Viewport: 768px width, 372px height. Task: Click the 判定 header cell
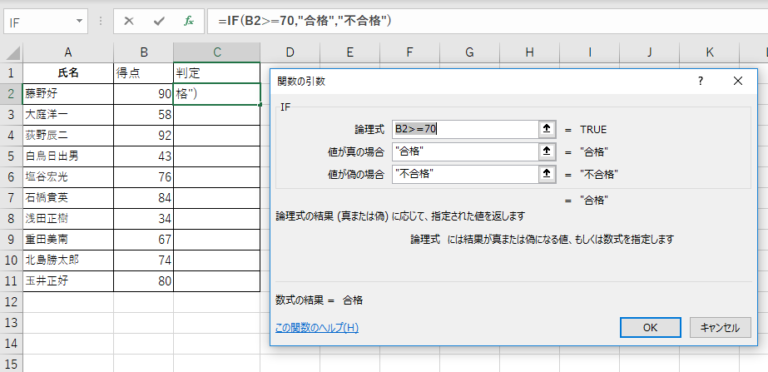(217, 73)
